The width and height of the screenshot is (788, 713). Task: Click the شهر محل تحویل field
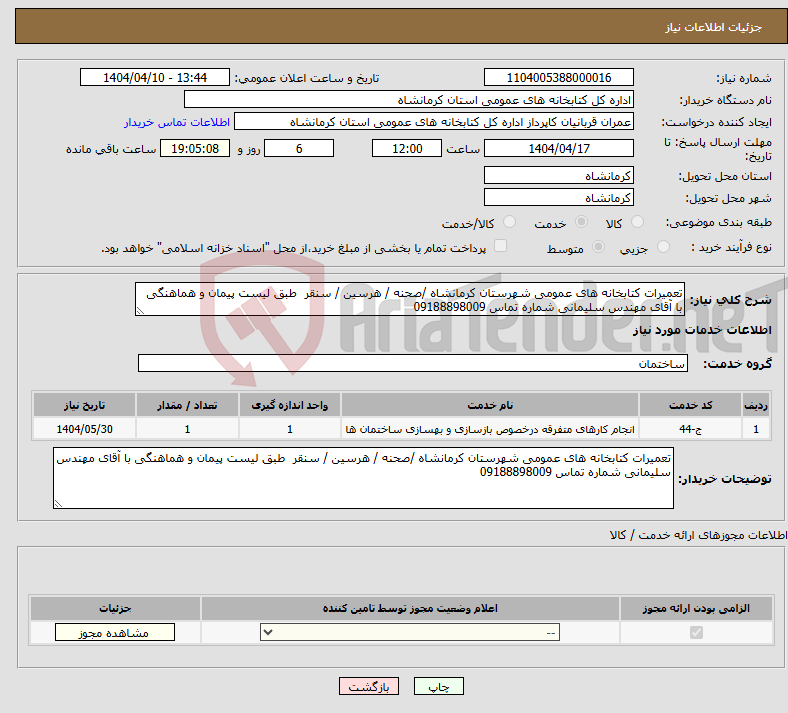click(x=559, y=197)
